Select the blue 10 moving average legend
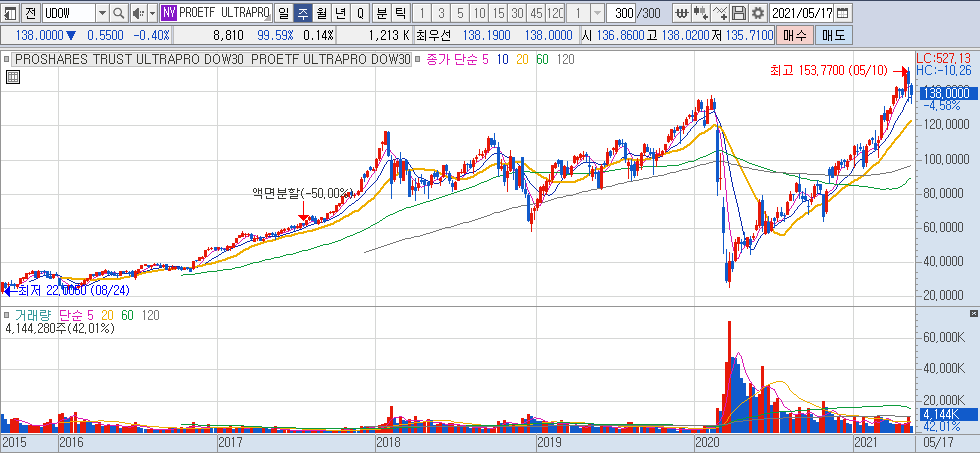 (502, 60)
